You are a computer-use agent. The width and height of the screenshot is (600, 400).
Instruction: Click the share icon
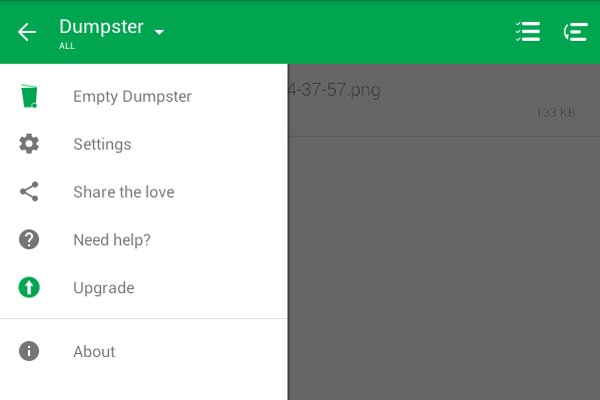[29, 191]
